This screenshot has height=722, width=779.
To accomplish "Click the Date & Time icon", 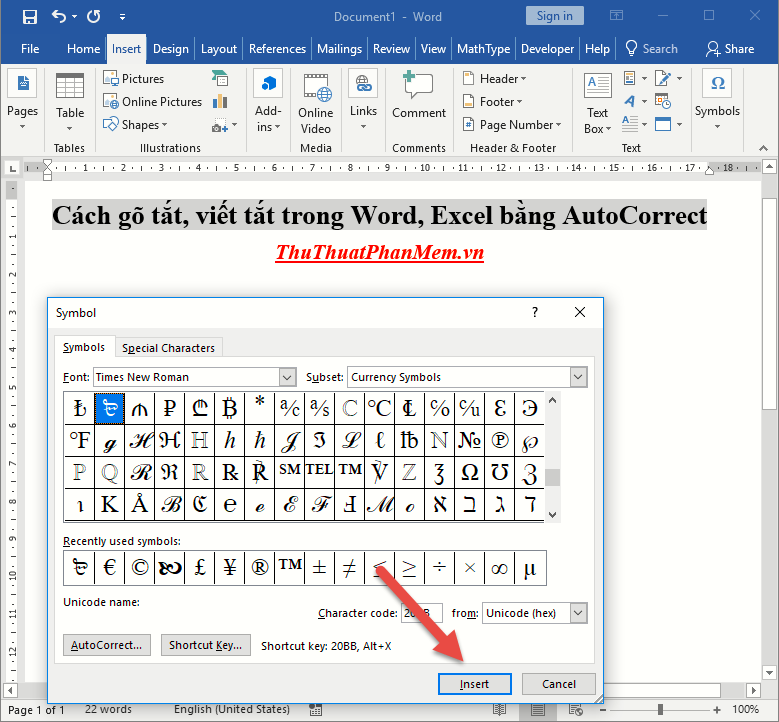I will (x=663, y=101).
